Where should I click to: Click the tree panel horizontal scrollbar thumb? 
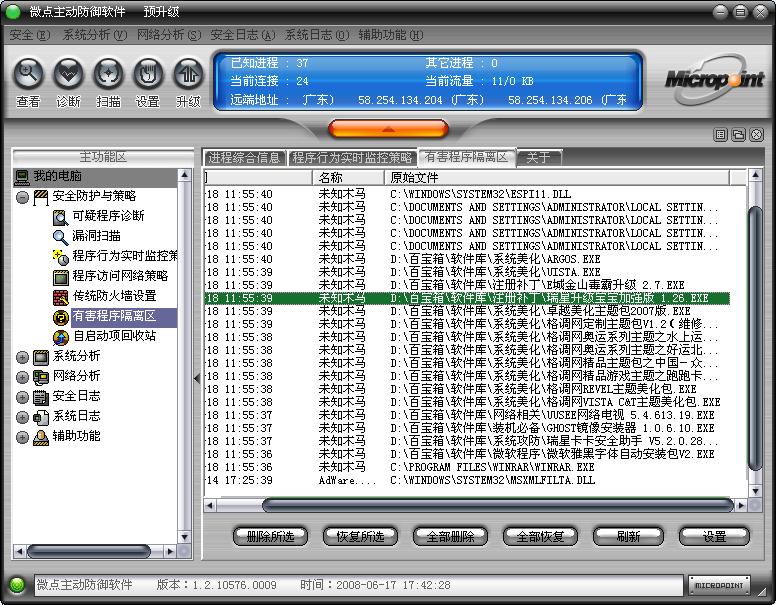point(89,551)
